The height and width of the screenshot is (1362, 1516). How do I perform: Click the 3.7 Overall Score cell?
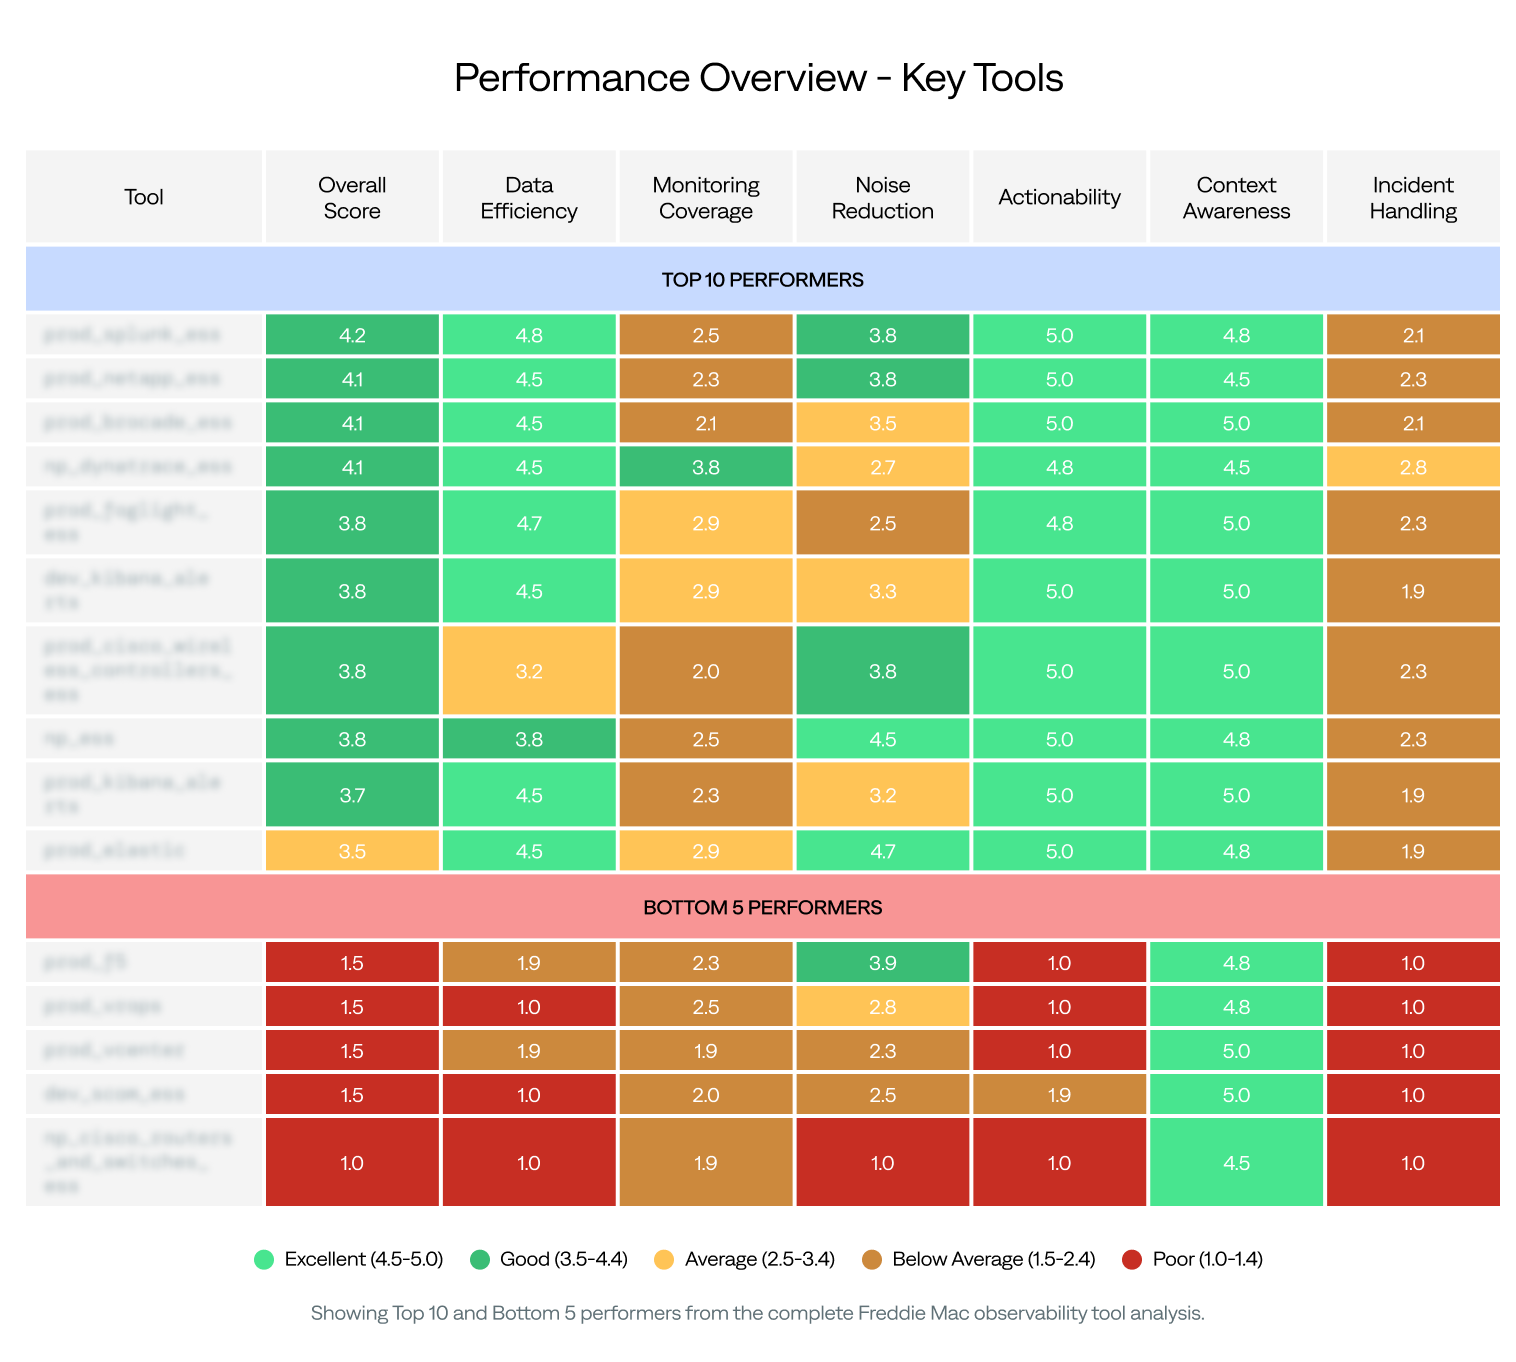pos(352,795)
